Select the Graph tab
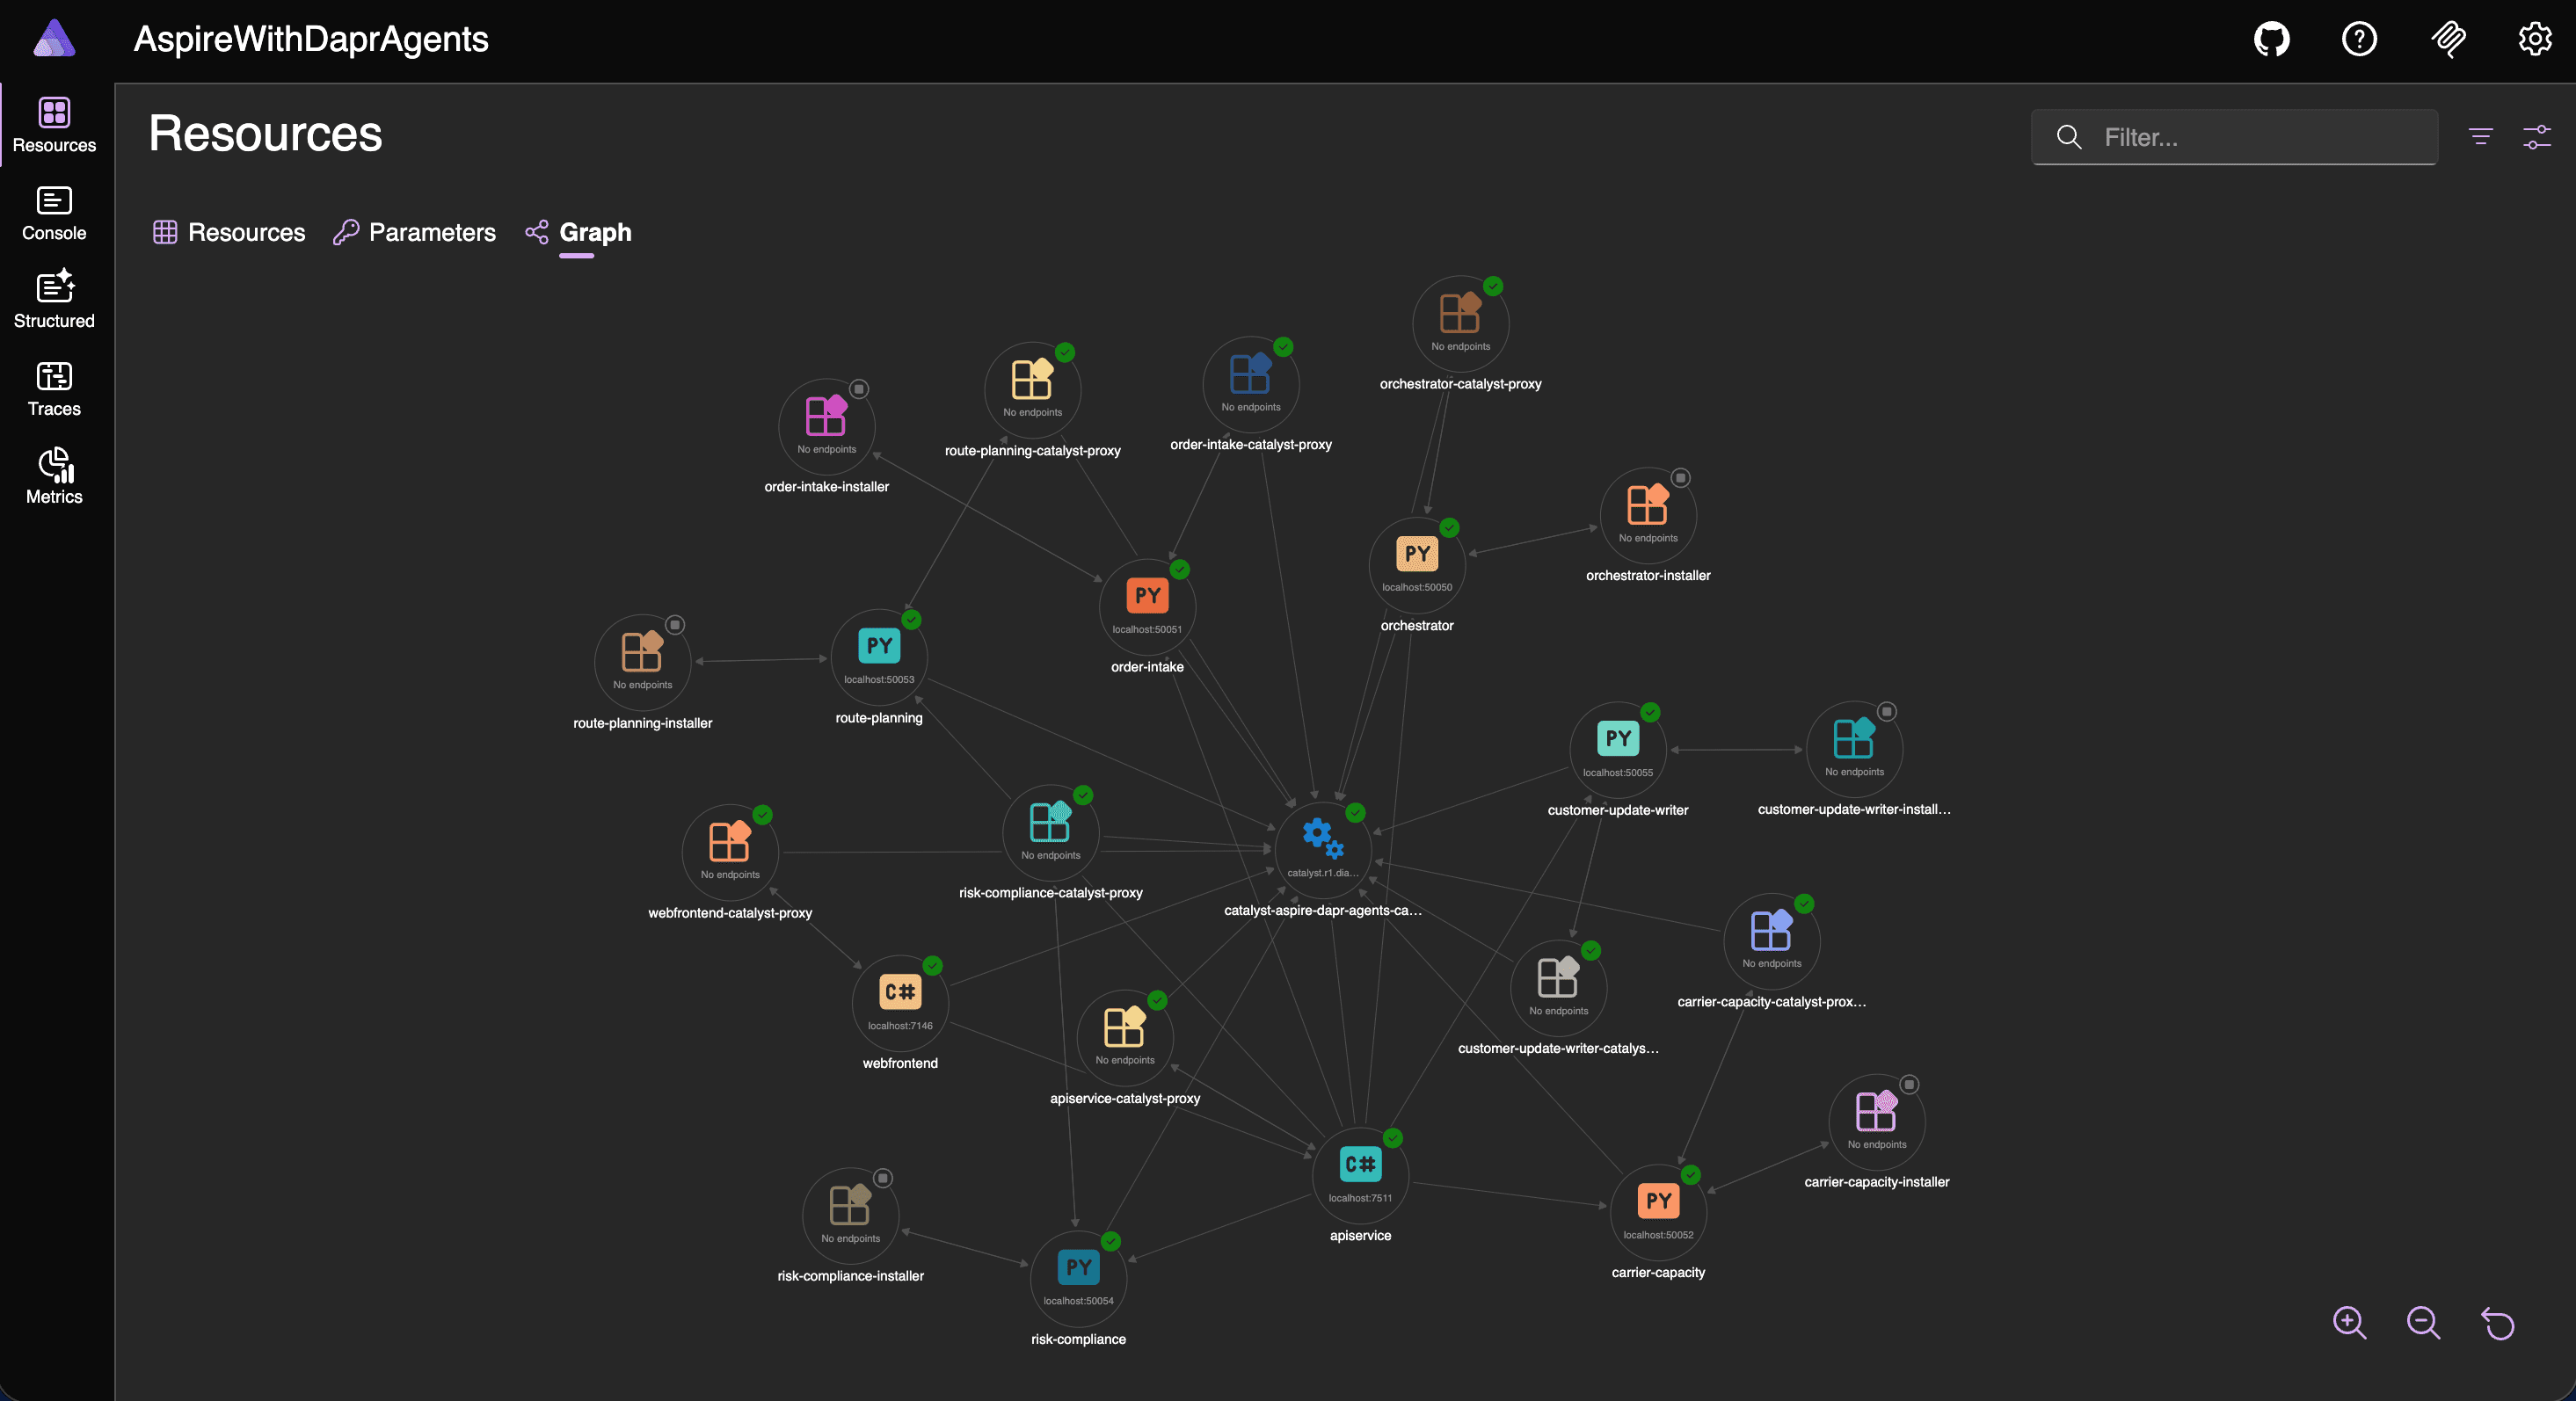 [x=579, y=232]
